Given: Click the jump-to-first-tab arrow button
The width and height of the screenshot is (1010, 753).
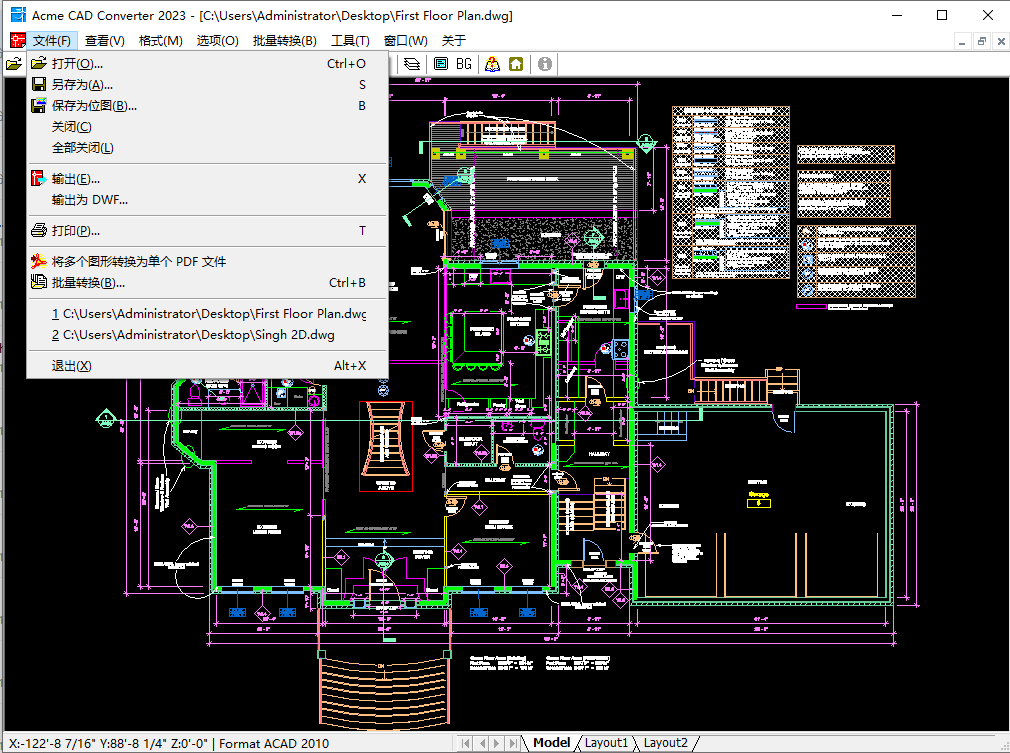Looking at the screenshot, I should pyautogui.click(x=466, y=743).
